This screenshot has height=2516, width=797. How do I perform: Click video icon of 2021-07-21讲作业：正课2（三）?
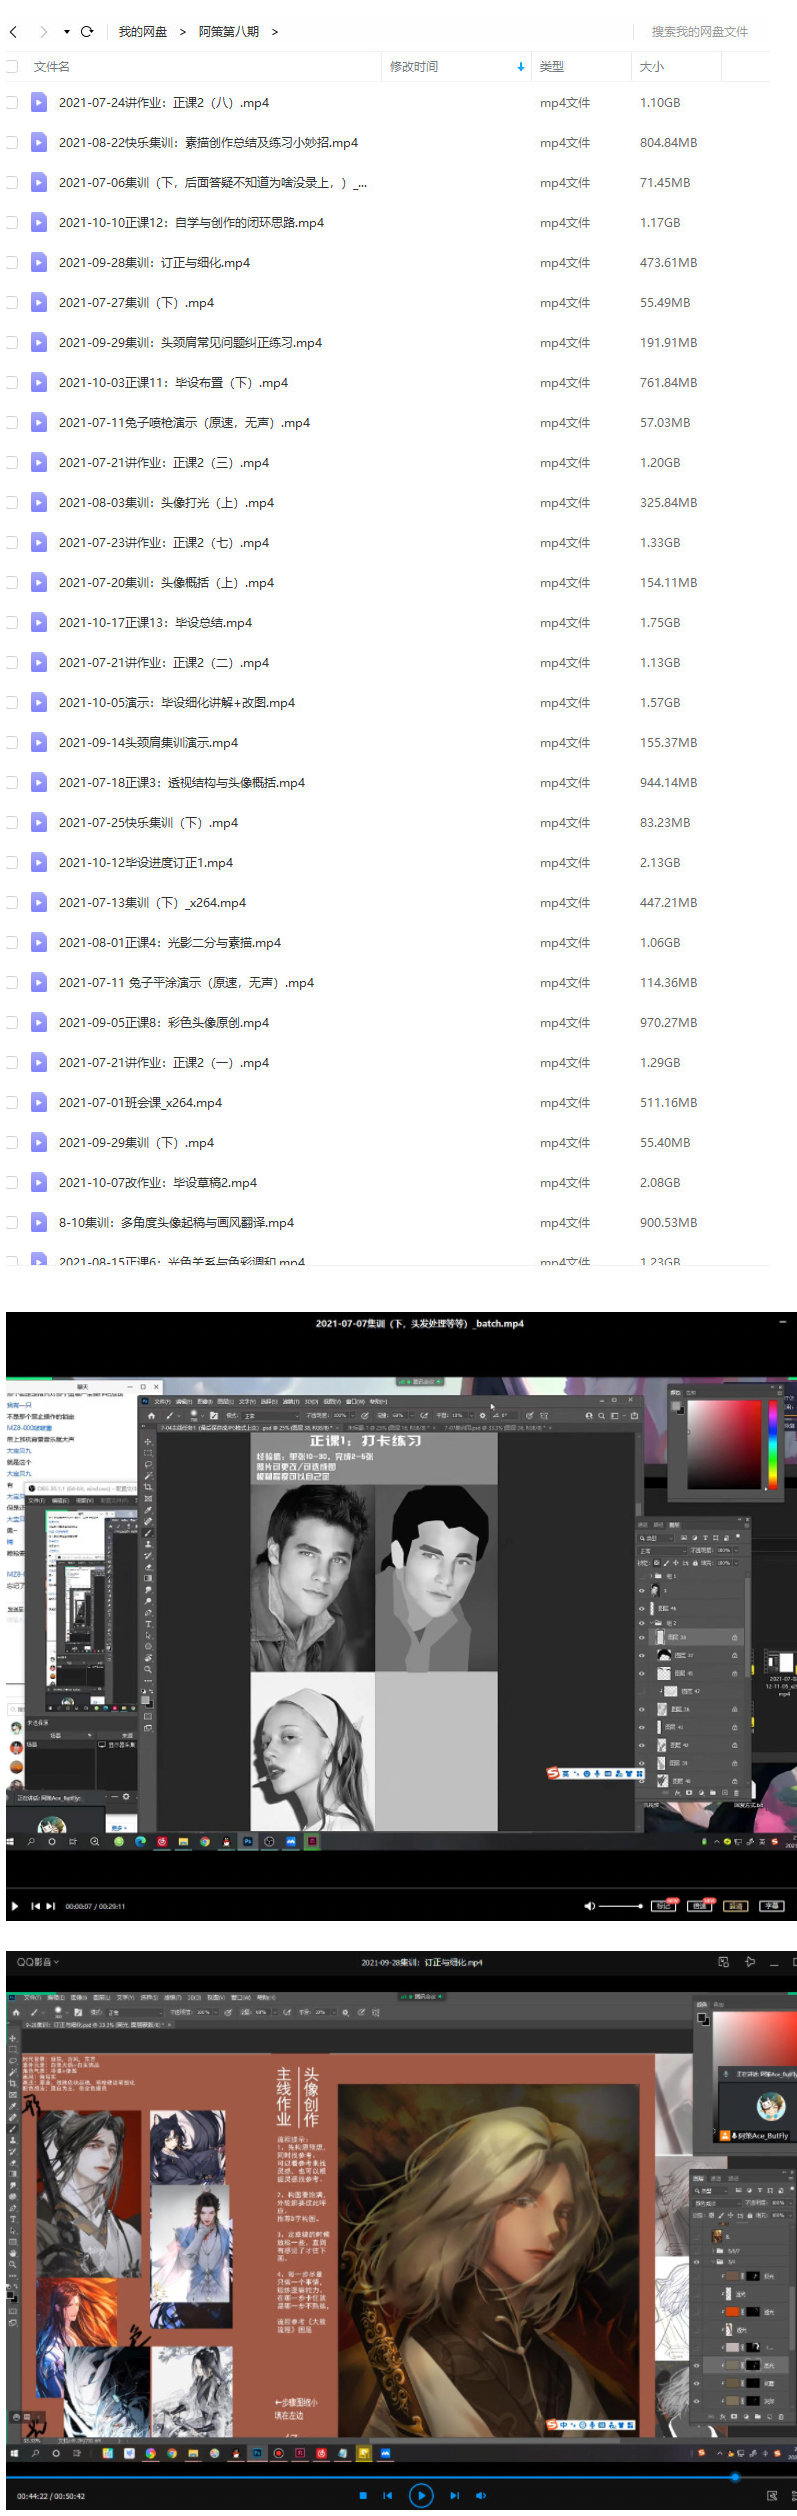pyautogui.click(x=39, y=462)
